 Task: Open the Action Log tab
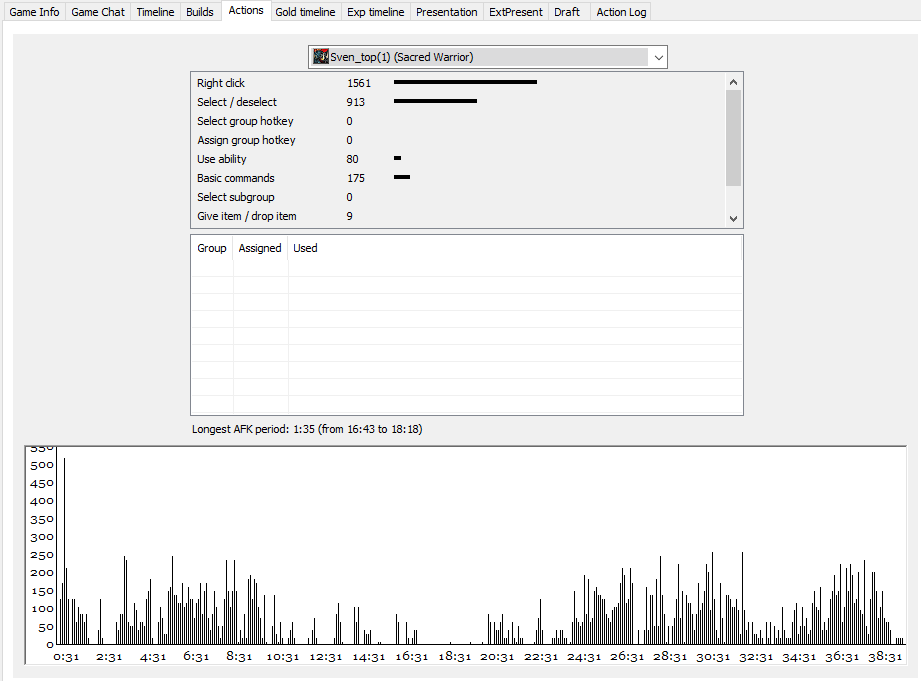(621, 12)
